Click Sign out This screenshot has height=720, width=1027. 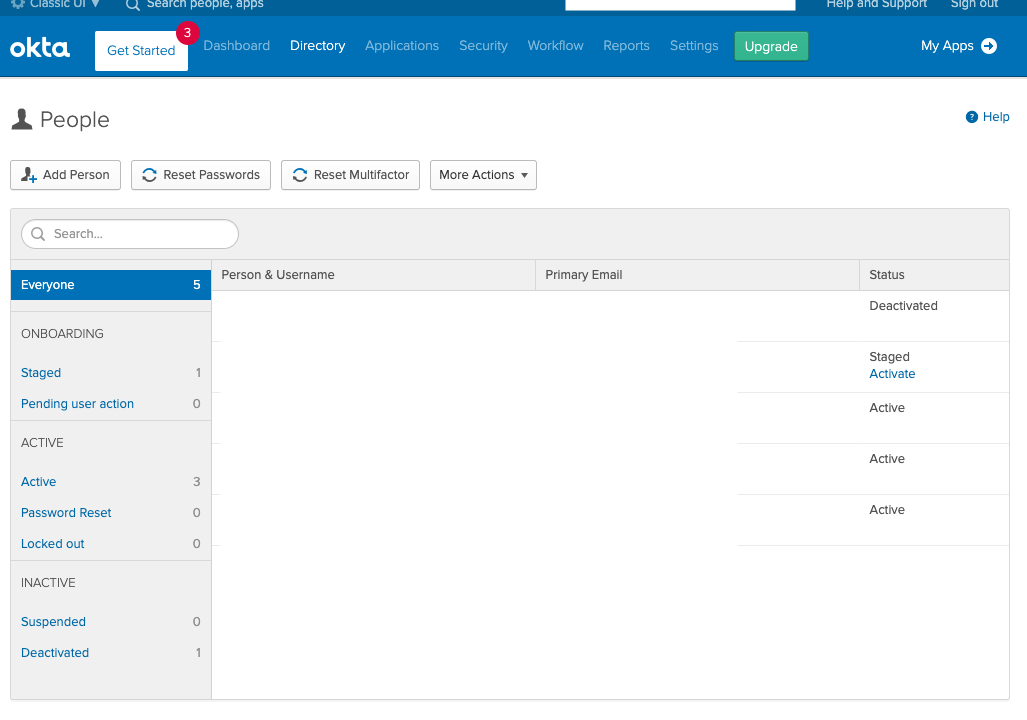click(x=974, y=4)
